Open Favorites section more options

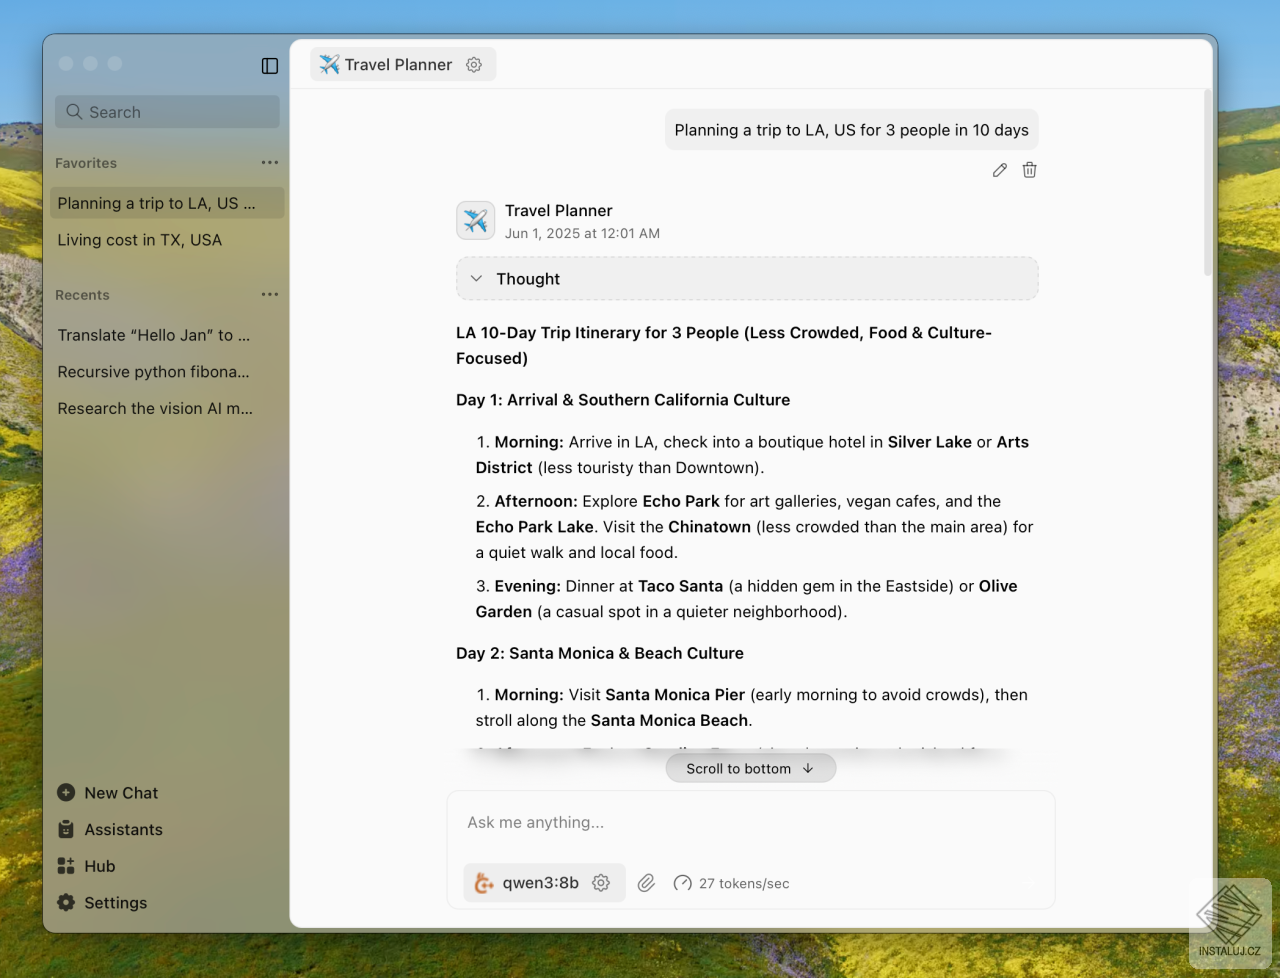pos(270,163)
